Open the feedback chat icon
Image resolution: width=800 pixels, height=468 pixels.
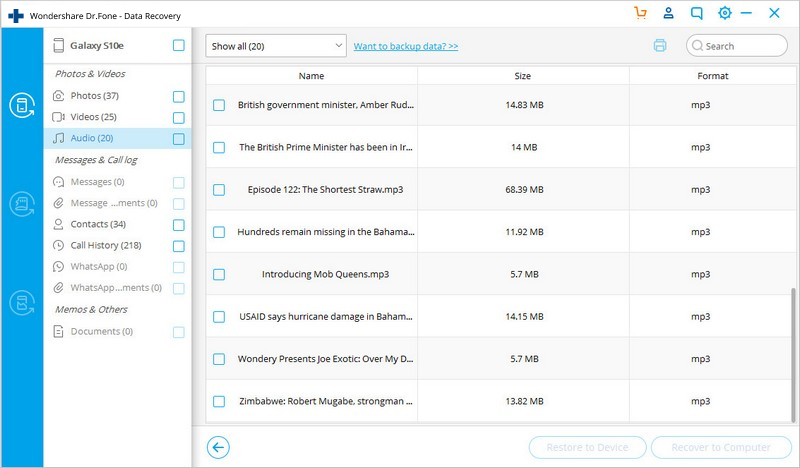(696, 13)
